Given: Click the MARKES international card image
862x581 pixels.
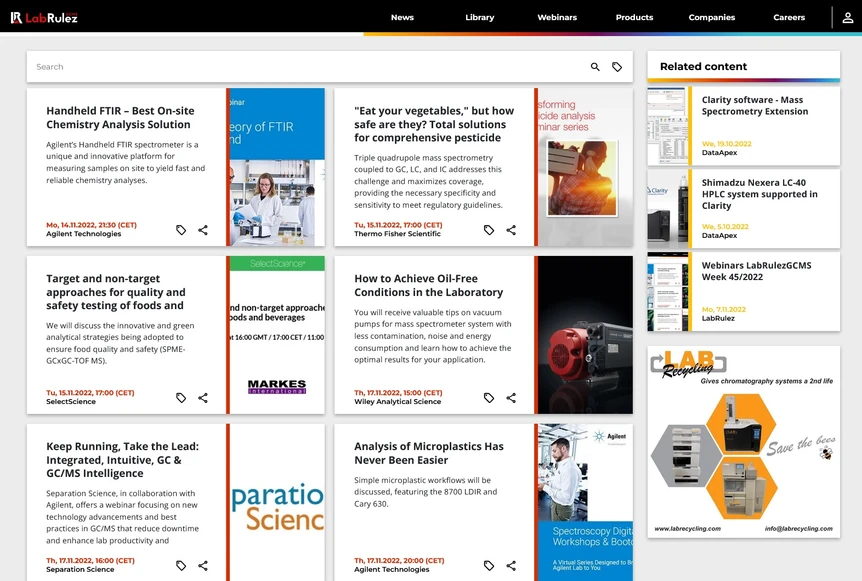Looking at the screenshot, I should pyautogui.click(x=277, y=335).
